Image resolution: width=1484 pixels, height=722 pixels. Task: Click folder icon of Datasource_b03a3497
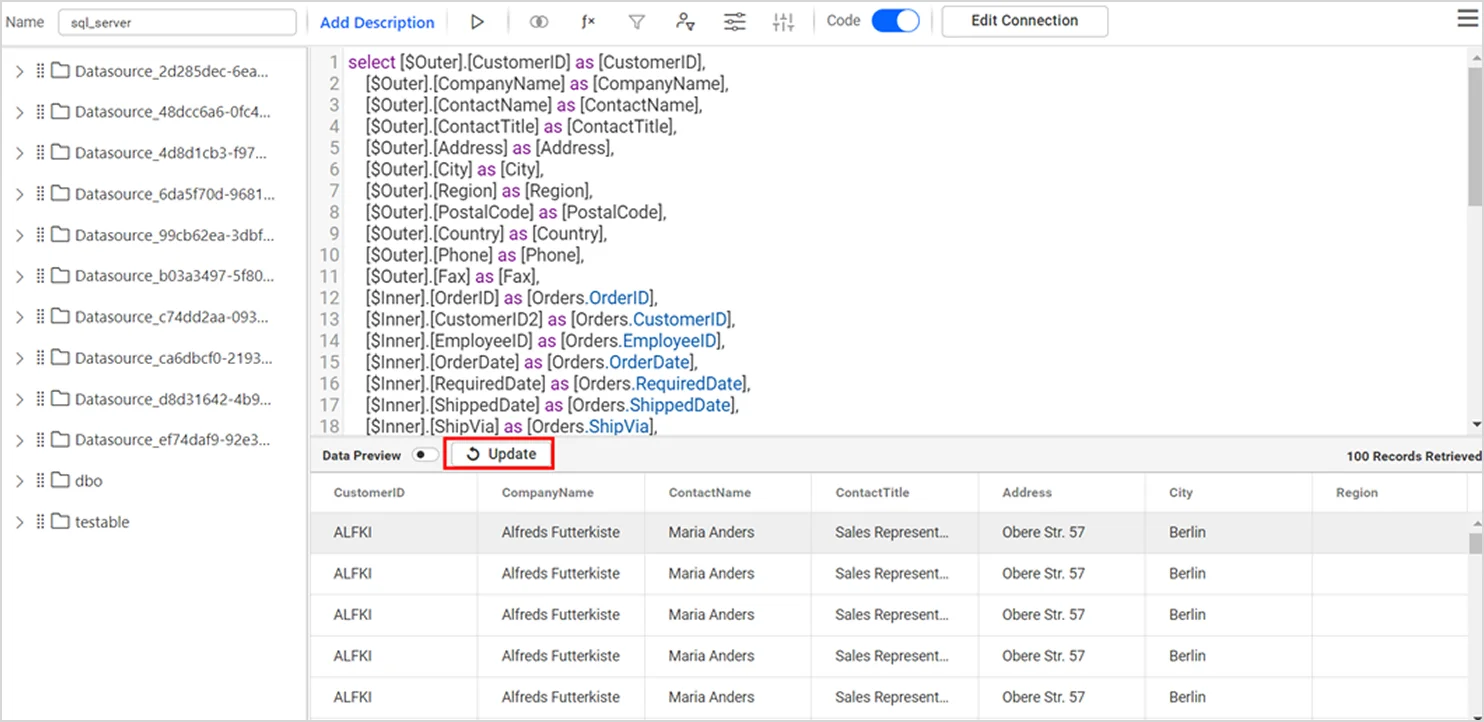tap(60, 276)
